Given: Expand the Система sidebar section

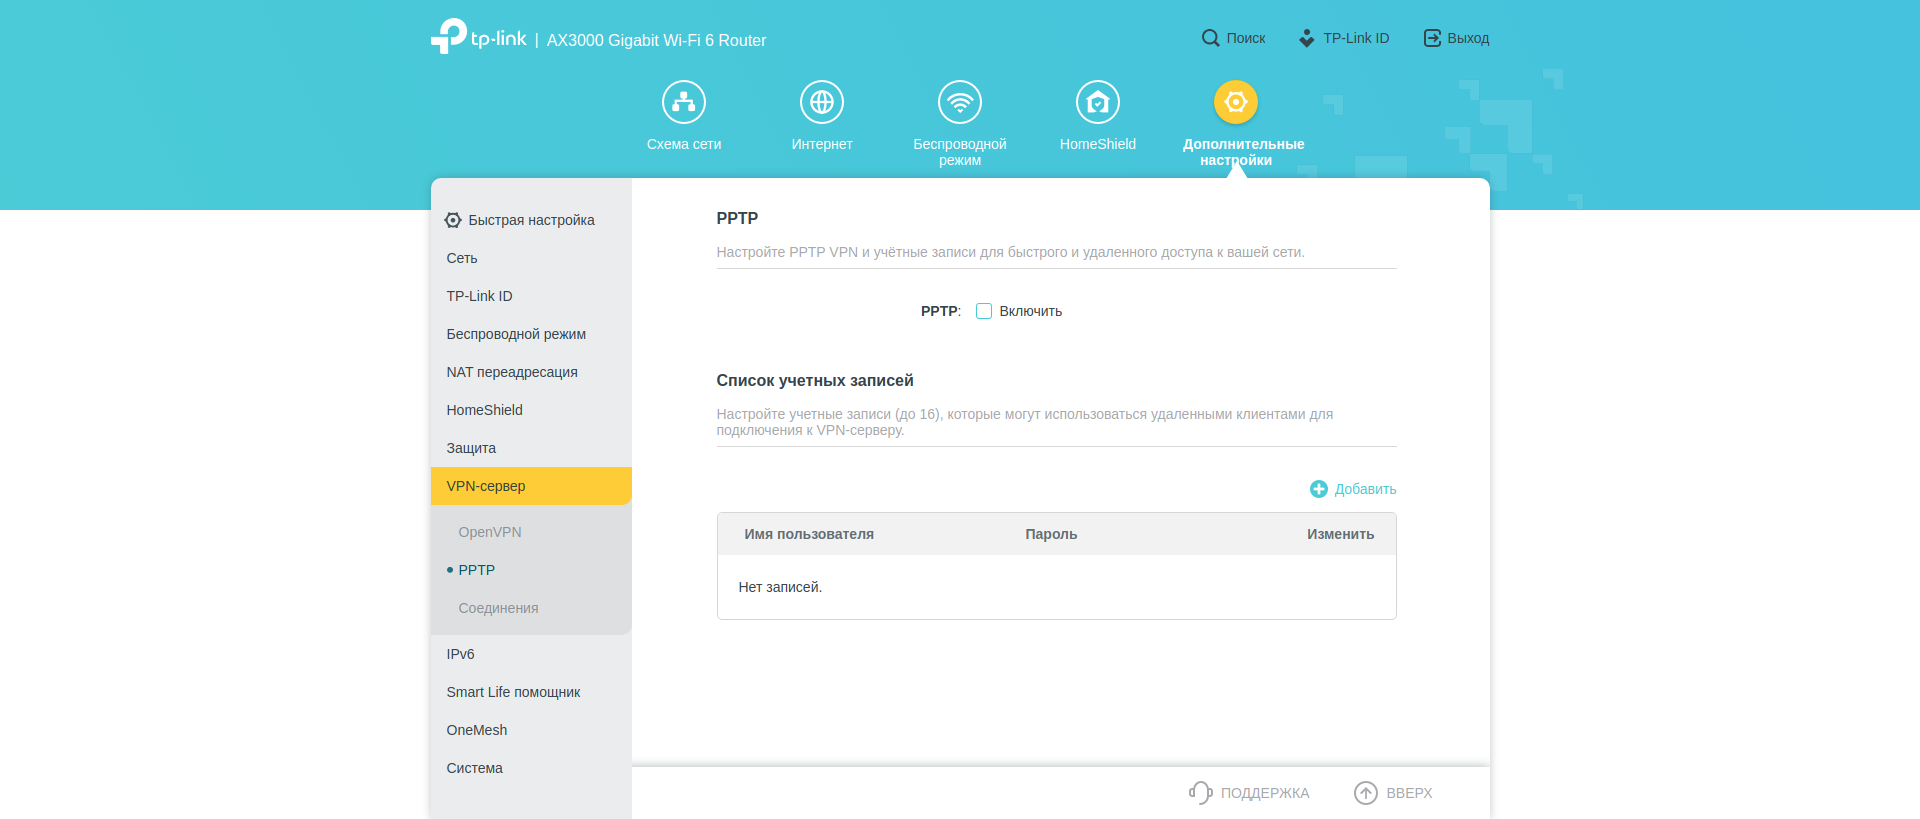Looking at the screenshot, I should pos(474,768).
